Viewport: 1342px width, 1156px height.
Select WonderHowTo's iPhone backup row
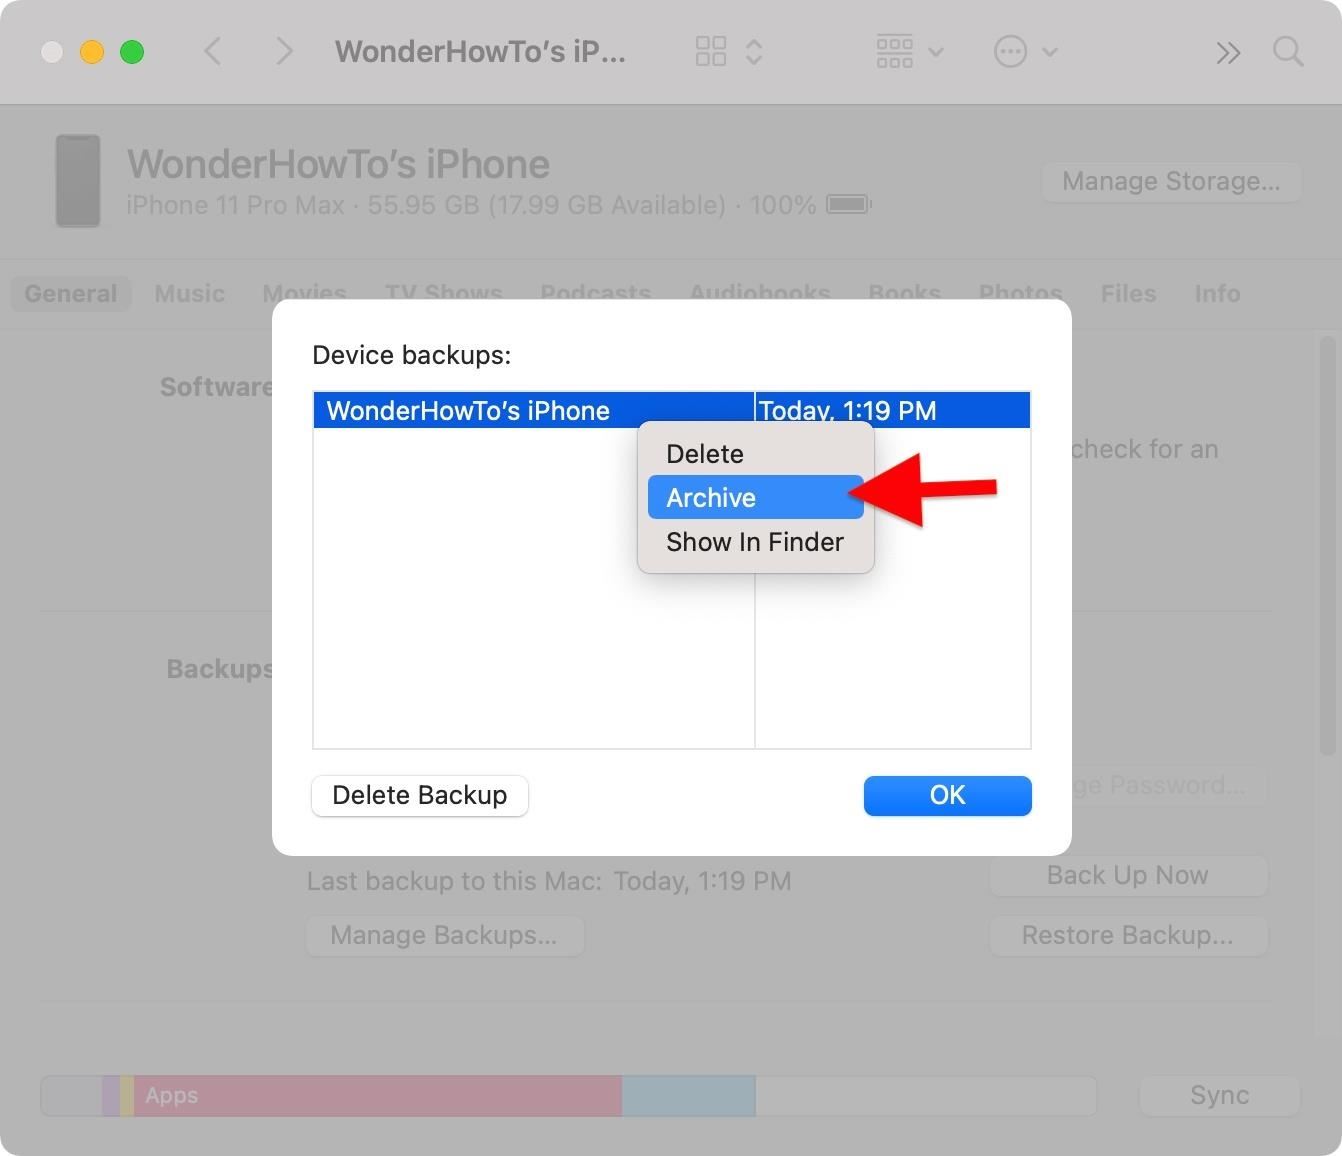point(672,410)
